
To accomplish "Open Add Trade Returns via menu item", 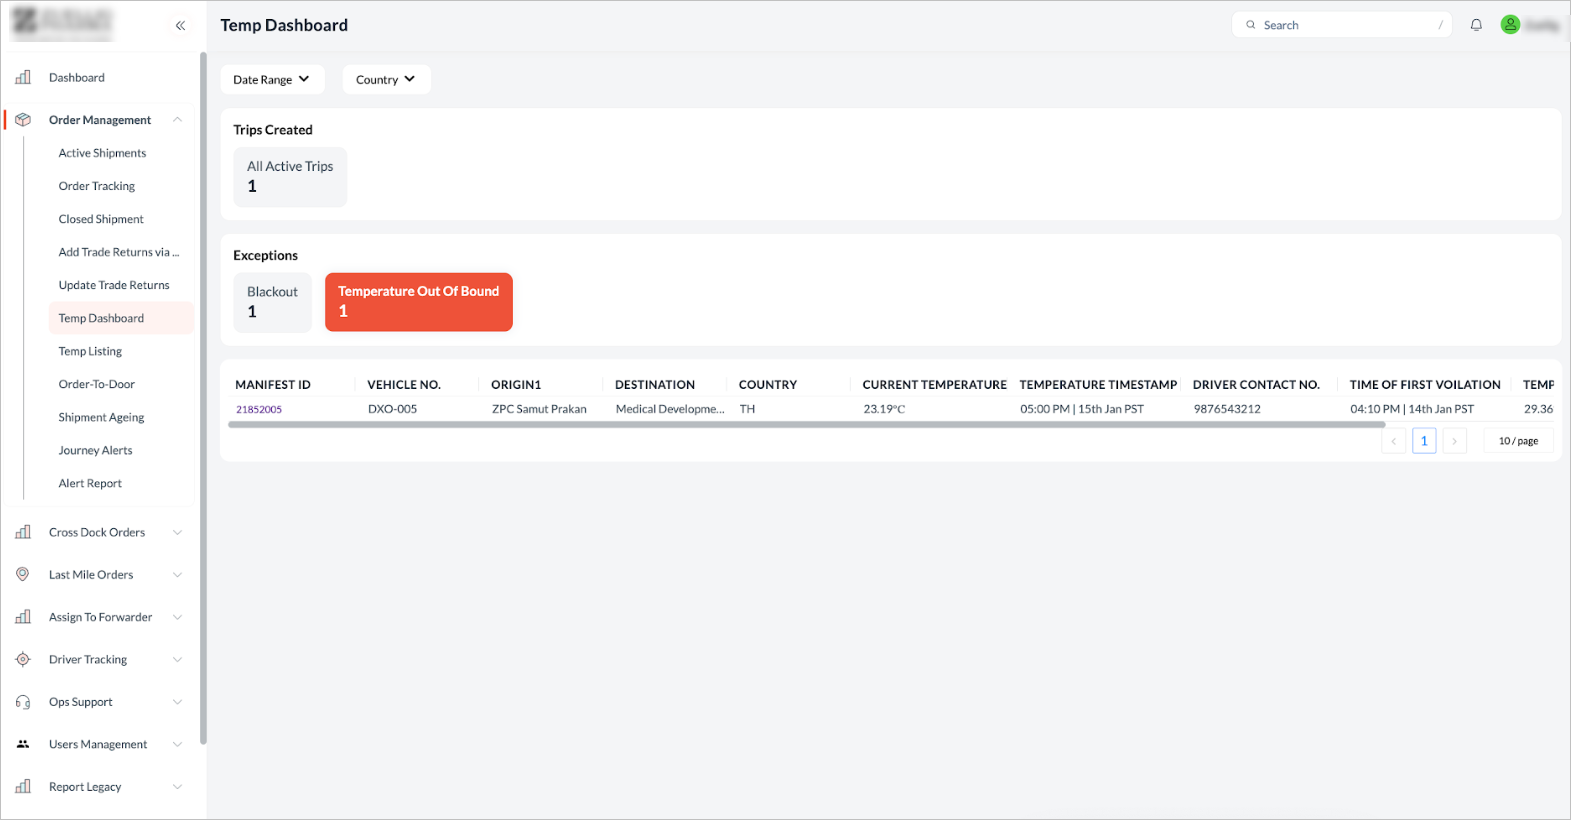I will (119, 252).
